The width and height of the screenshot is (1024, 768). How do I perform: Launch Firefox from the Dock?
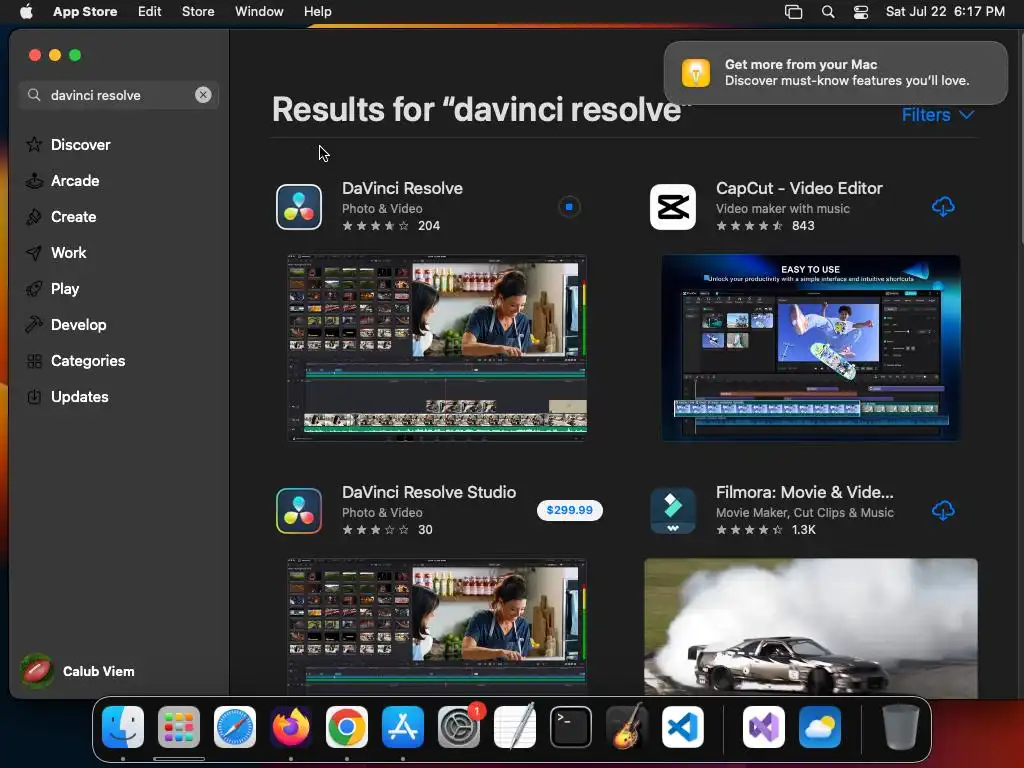click(291, 727)
